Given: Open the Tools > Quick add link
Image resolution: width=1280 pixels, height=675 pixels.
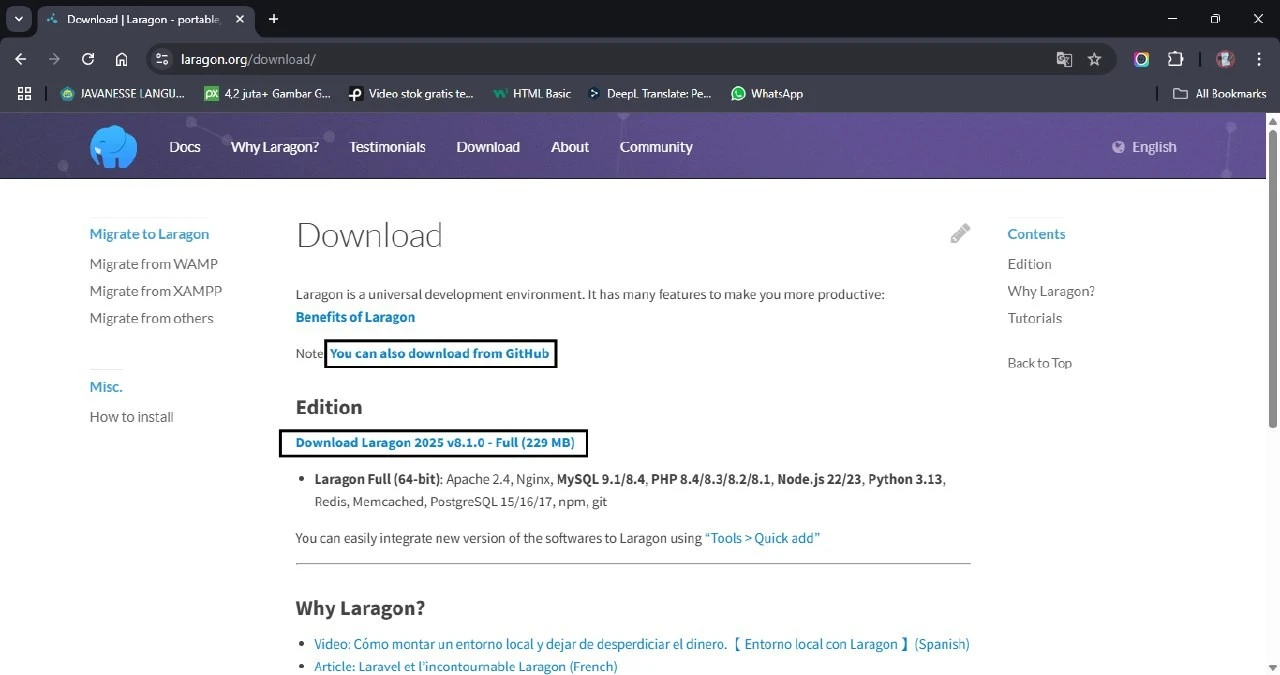Looking at the screenshot, I should click(x=762, y=538).
